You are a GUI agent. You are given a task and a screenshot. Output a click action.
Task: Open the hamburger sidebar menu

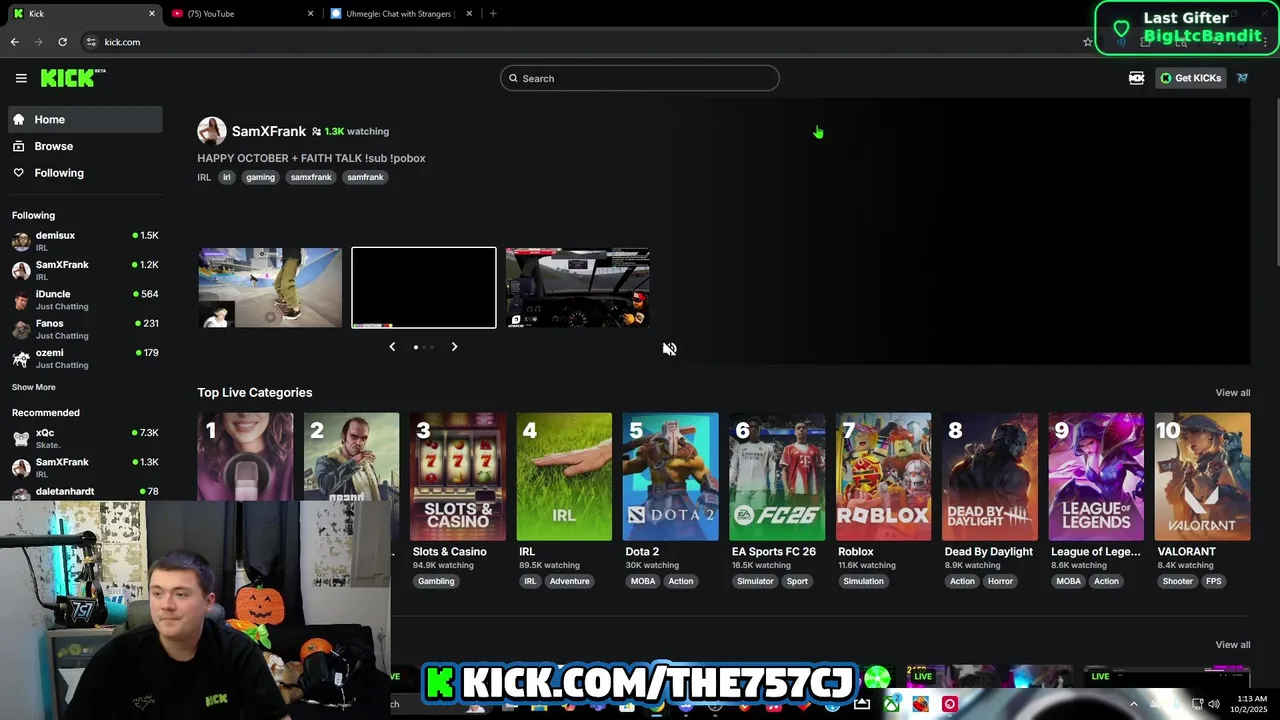click(21, 78)
